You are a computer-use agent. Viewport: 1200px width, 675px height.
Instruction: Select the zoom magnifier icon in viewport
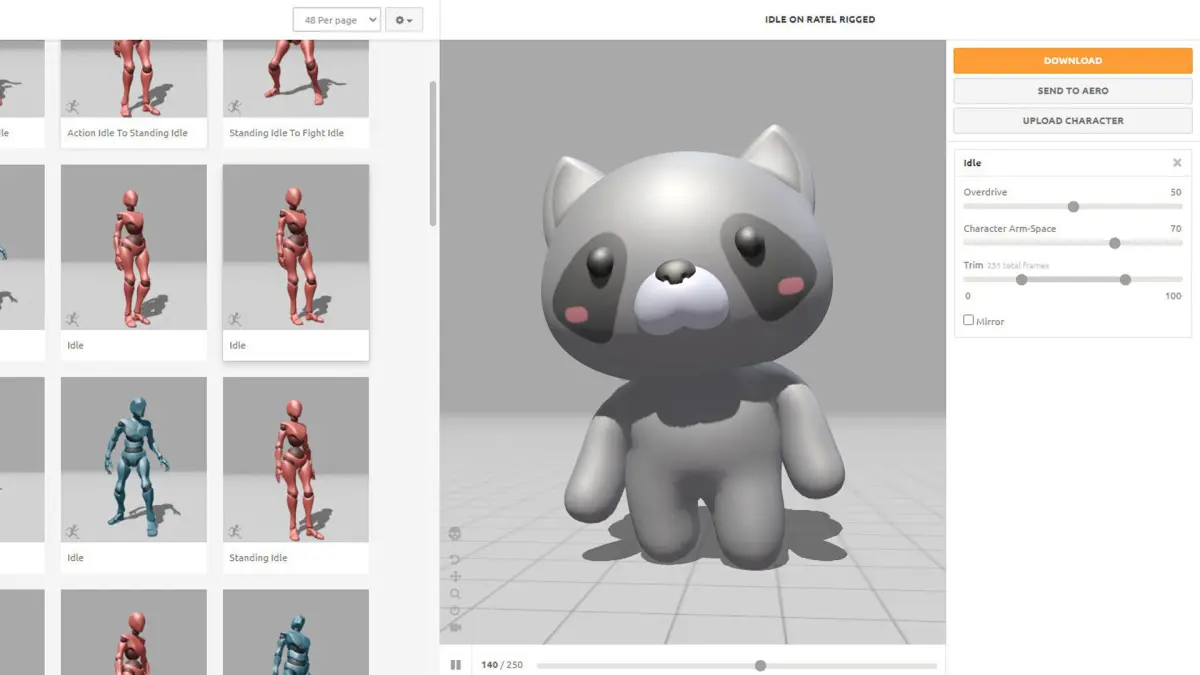click(x=455, y=594)
